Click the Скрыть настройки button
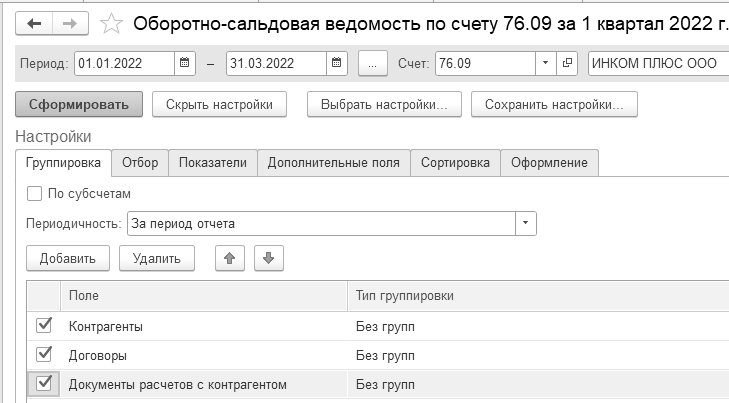Image resolution: width=729 pixels, height=403 pixels. (219, 103)
